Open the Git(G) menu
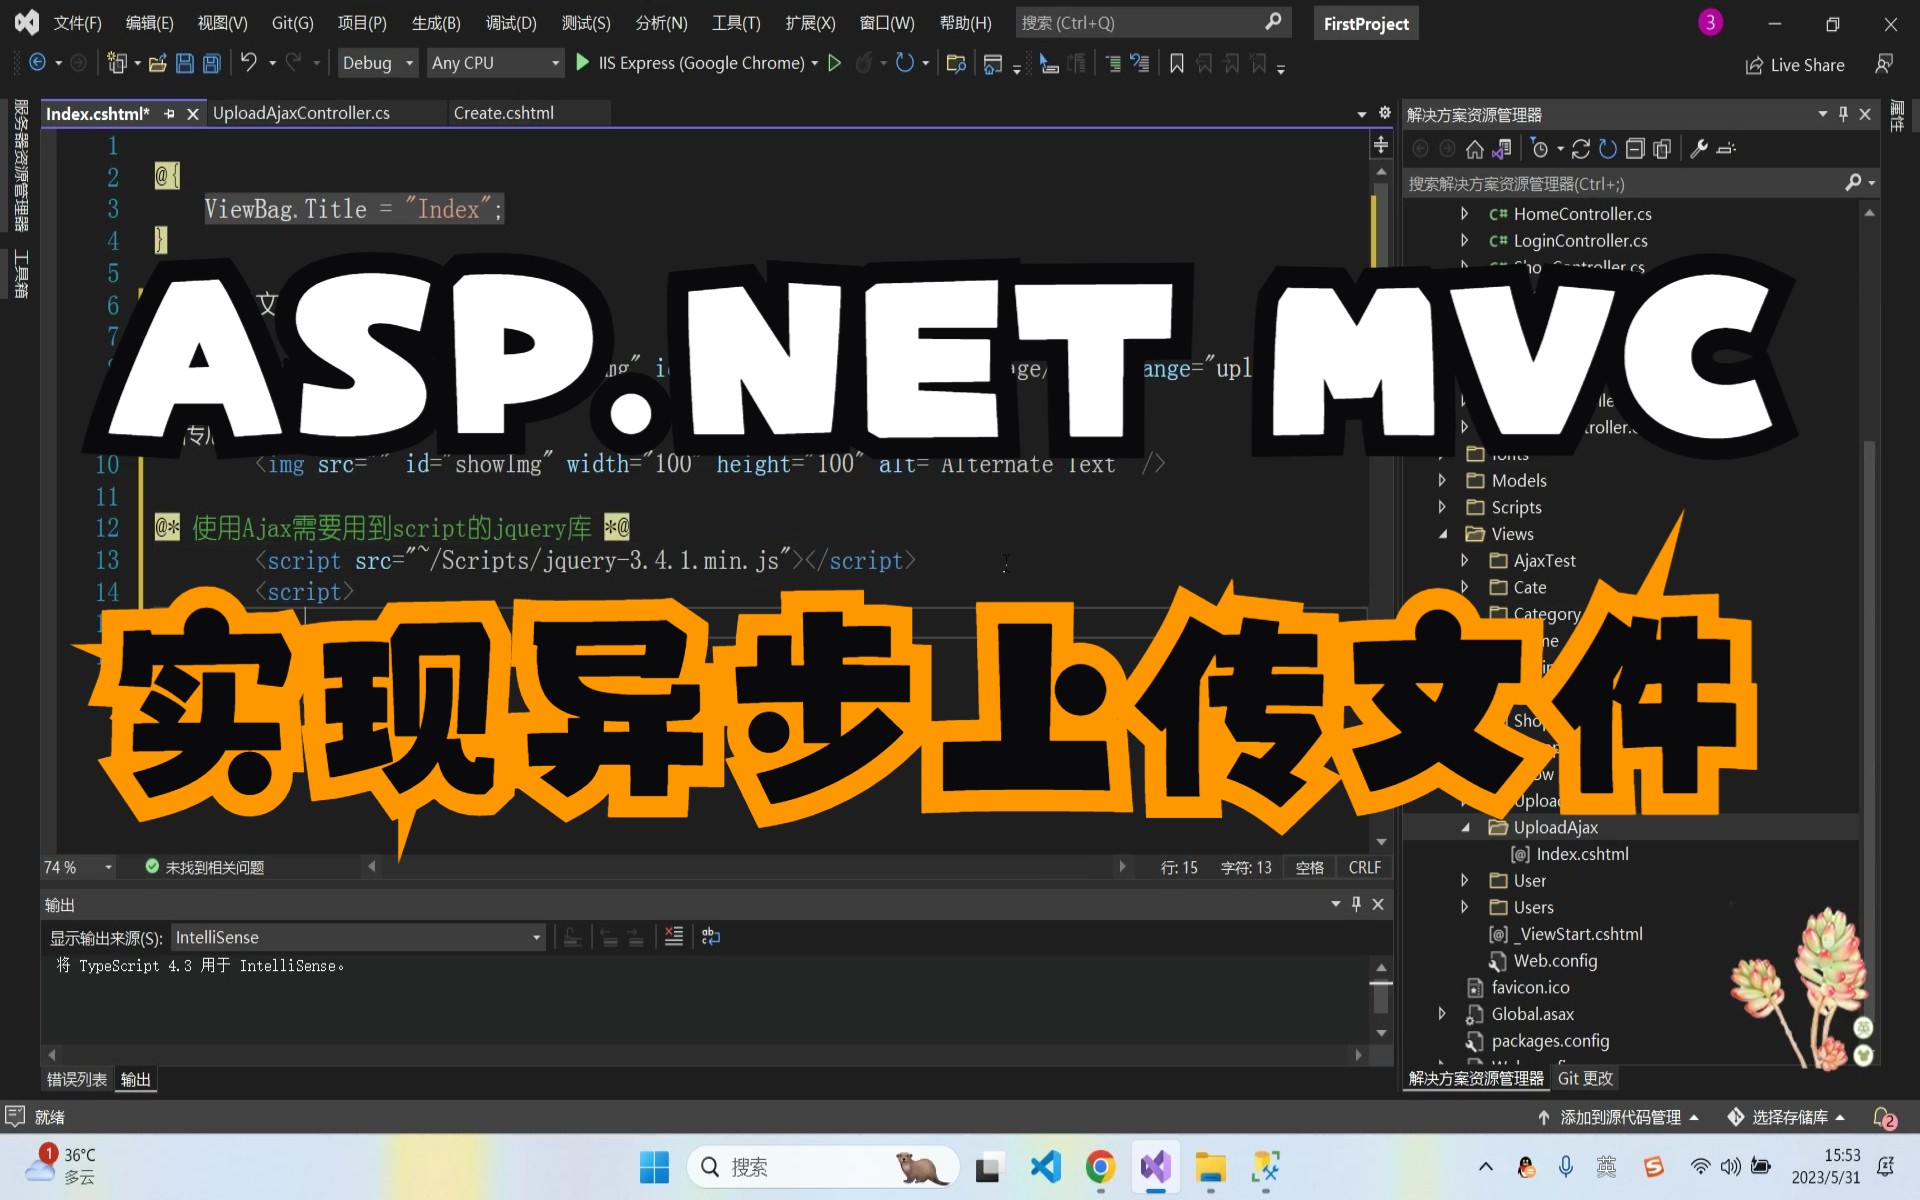This screenshot has height=1200, width=1920. coord(292,22)
